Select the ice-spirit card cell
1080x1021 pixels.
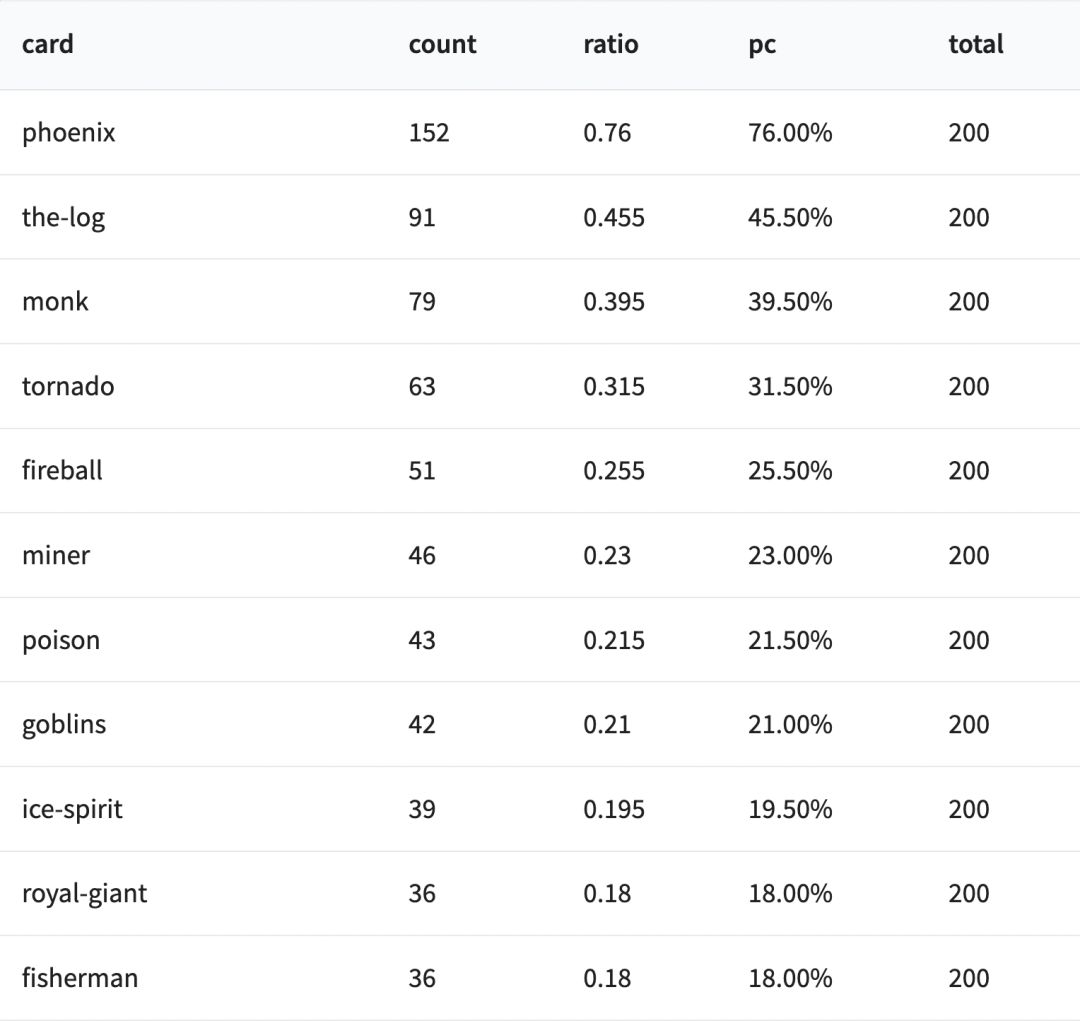click(x=72, y=810)
